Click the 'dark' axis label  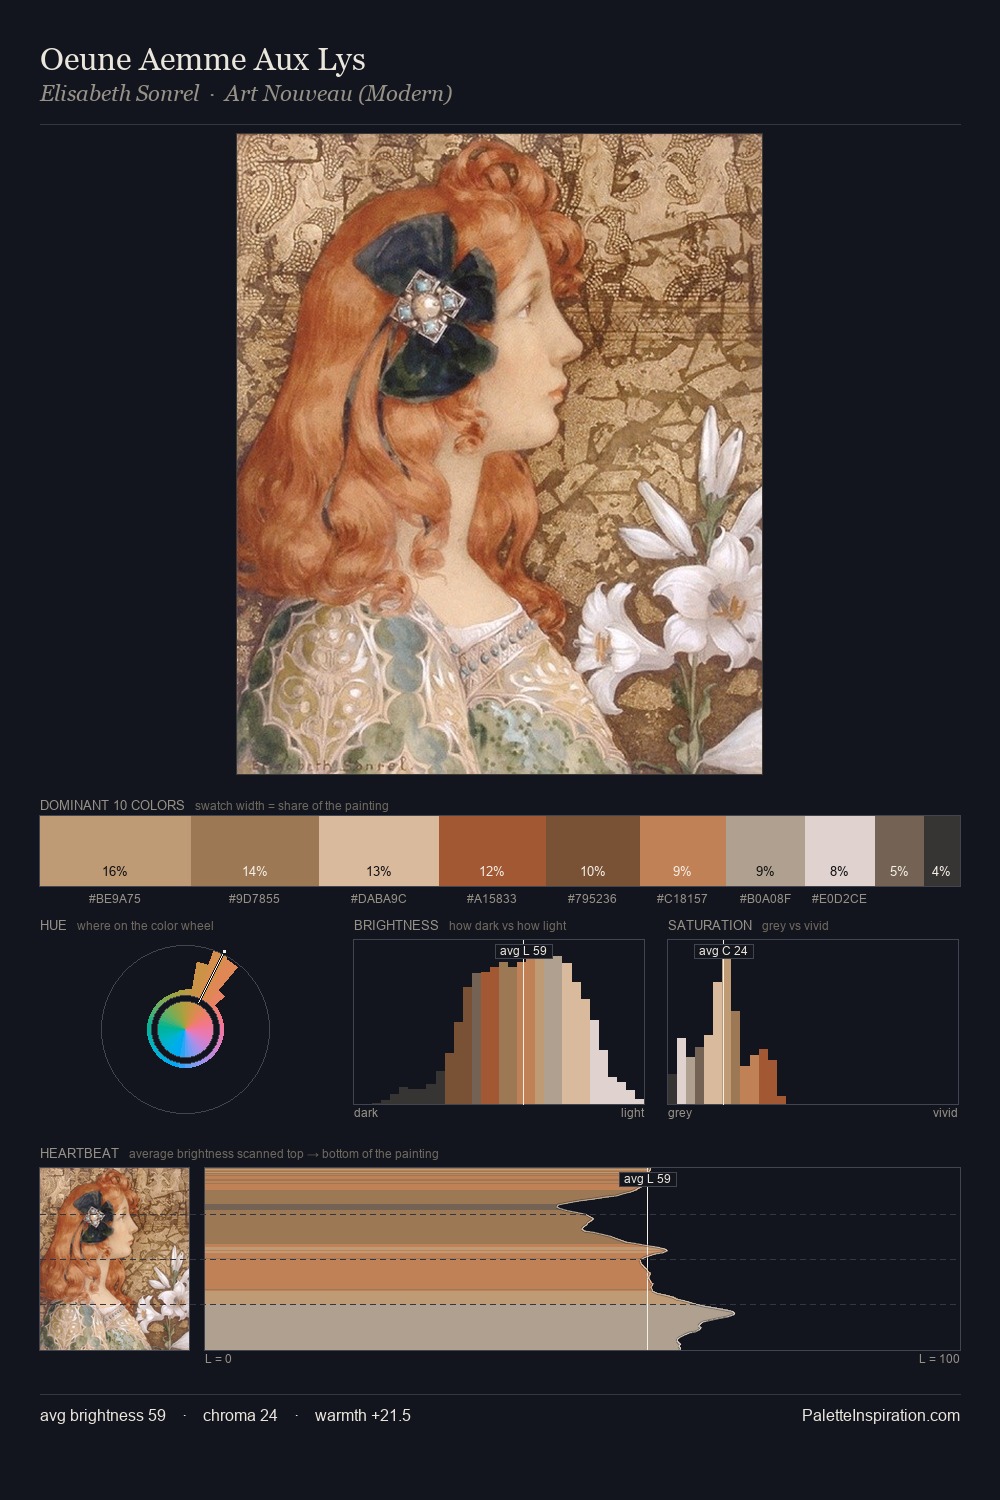pos(366,1113)
